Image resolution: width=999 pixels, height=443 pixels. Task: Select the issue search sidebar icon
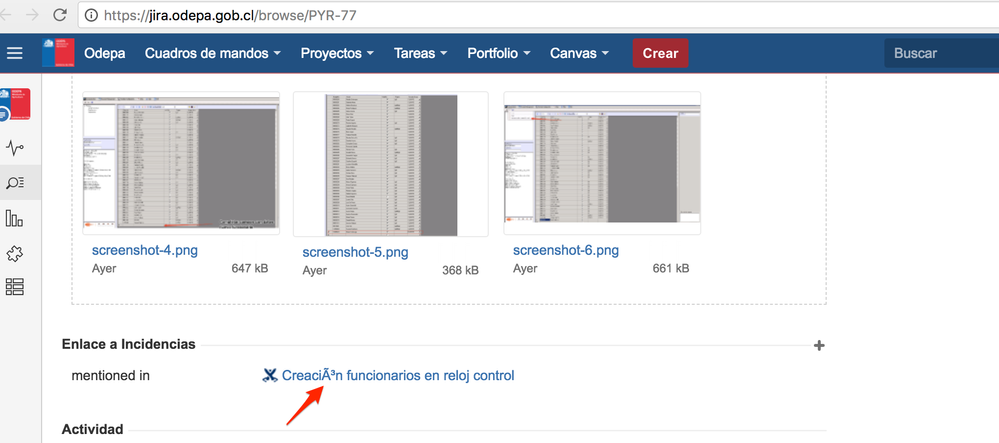click(15, 182)
